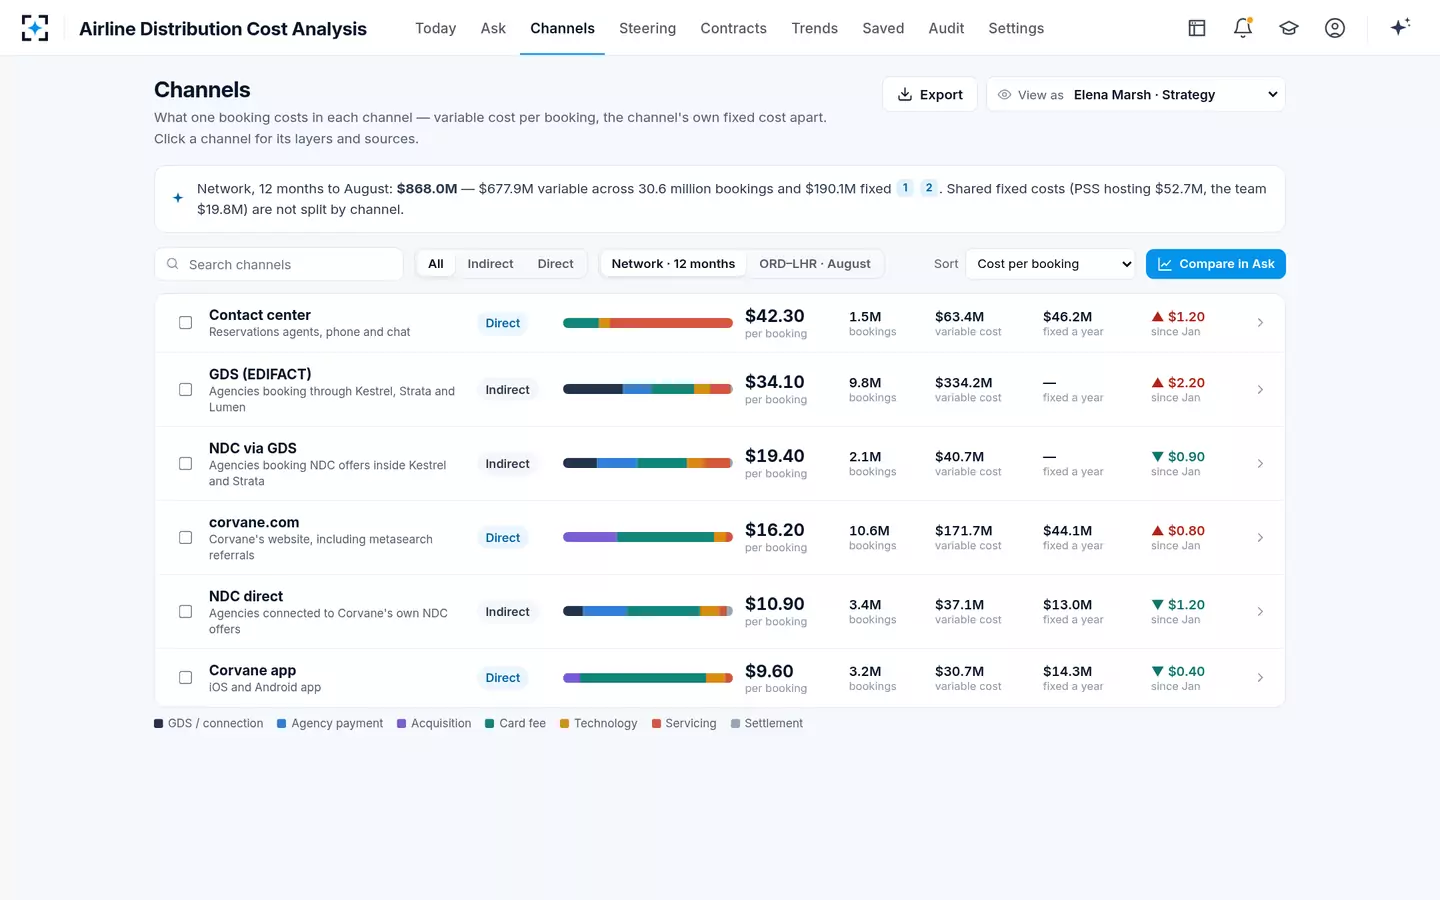Tick the NDC via GDS checkbox
This screenshot has height=900, width=1440.
(x=185, y=464)
